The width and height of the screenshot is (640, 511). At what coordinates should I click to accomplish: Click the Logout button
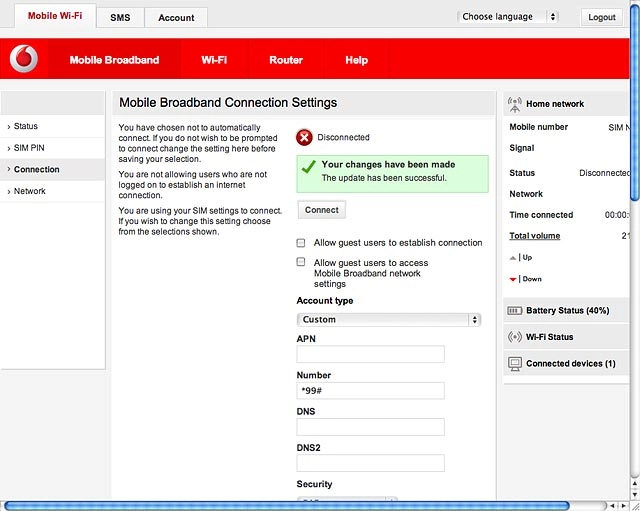click(602, 17)
